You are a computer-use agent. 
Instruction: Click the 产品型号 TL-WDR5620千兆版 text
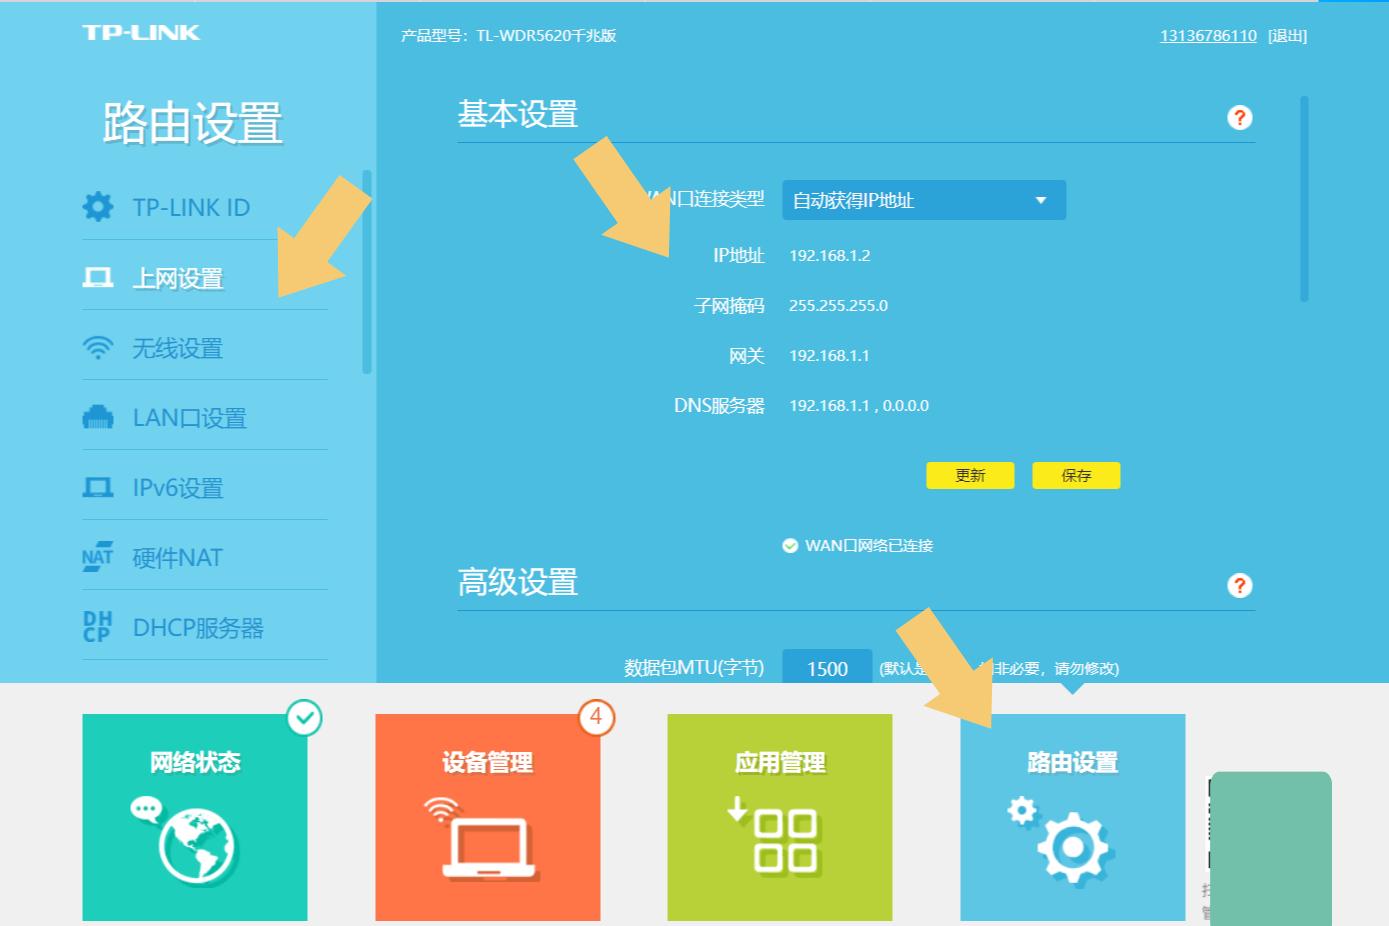point(508,36)
